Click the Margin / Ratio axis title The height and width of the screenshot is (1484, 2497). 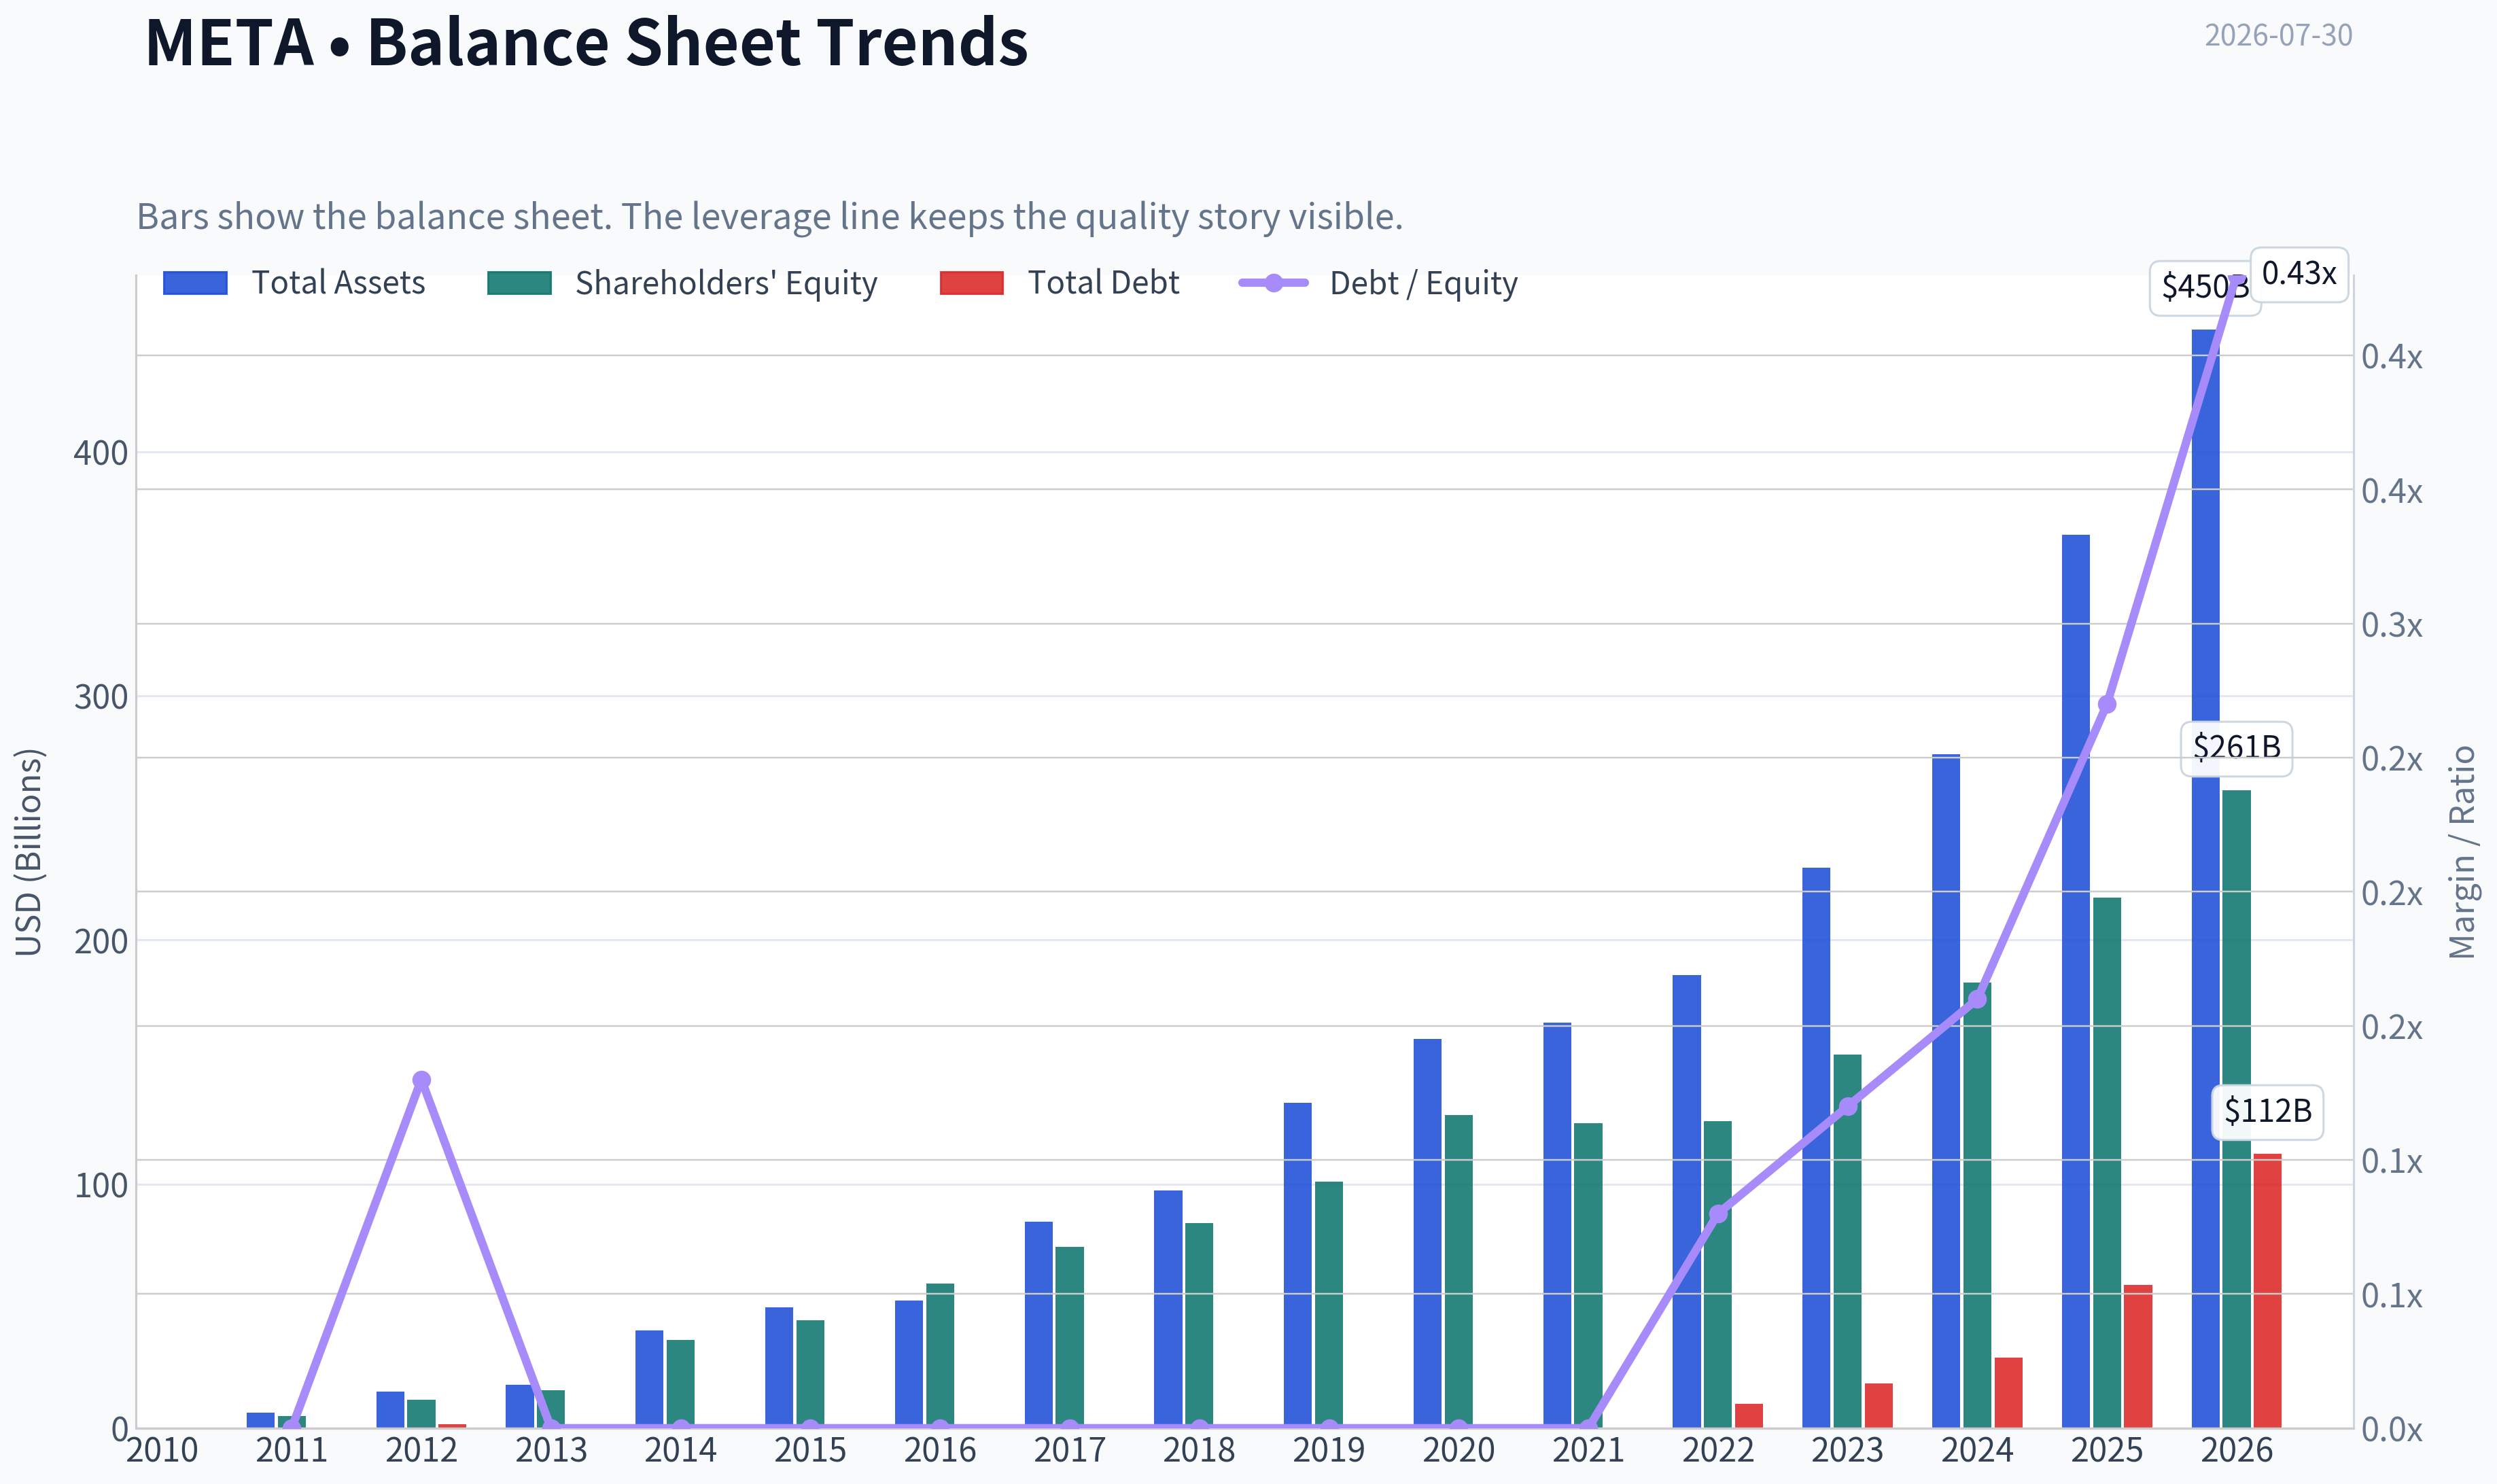pyautogui.click(x=2462, y=852)
